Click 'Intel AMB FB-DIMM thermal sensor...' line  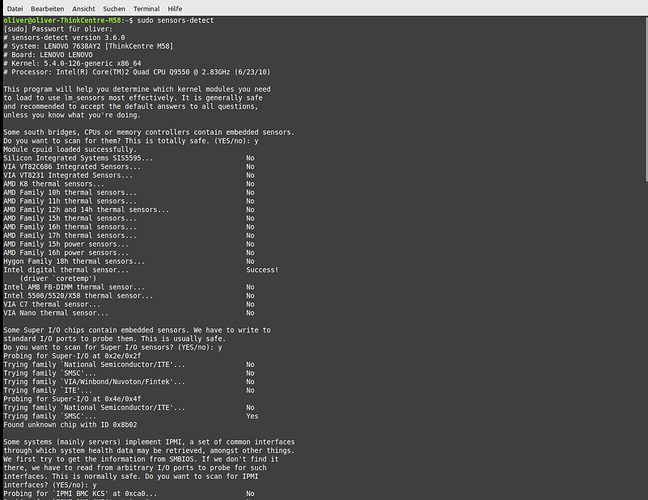pos(74,287)
